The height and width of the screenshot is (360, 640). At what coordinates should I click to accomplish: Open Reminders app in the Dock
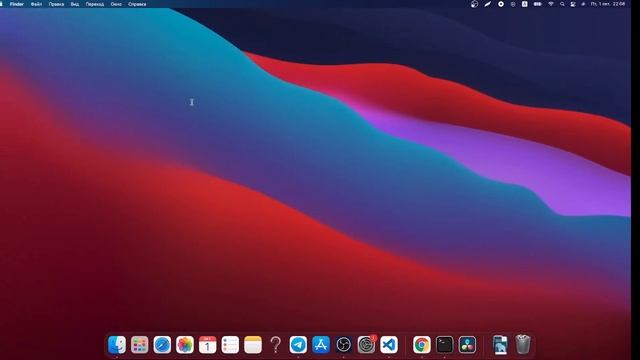coord(230,345)
